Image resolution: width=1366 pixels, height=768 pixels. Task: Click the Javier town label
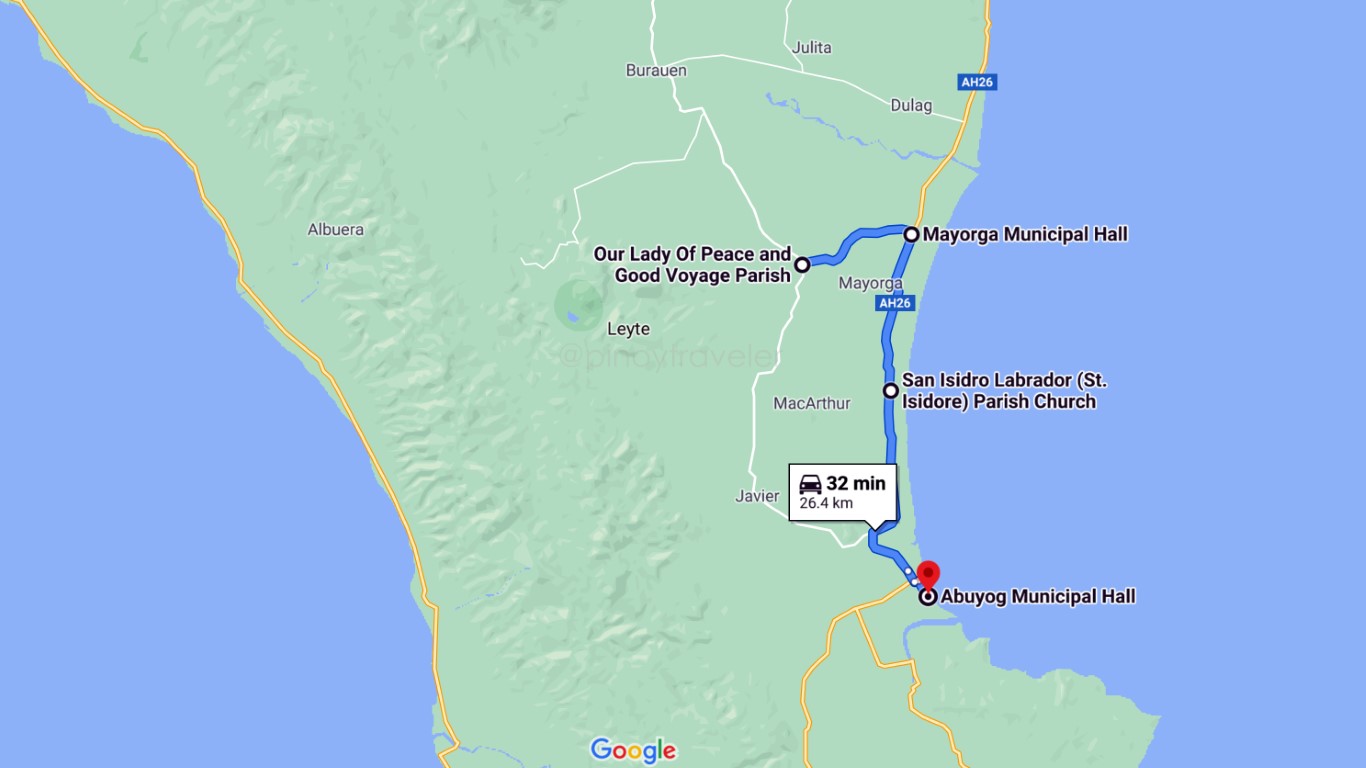pyautogui.click(x=757, y=496)
